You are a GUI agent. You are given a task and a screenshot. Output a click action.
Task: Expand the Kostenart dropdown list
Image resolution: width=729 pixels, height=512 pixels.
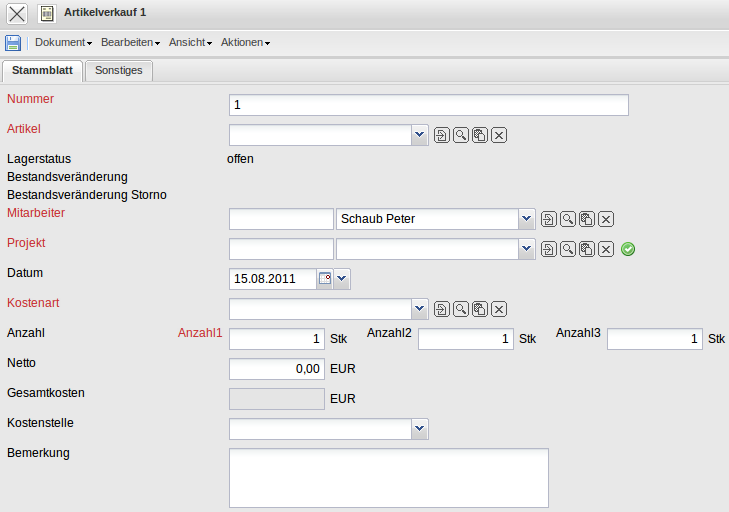point(420,309)
